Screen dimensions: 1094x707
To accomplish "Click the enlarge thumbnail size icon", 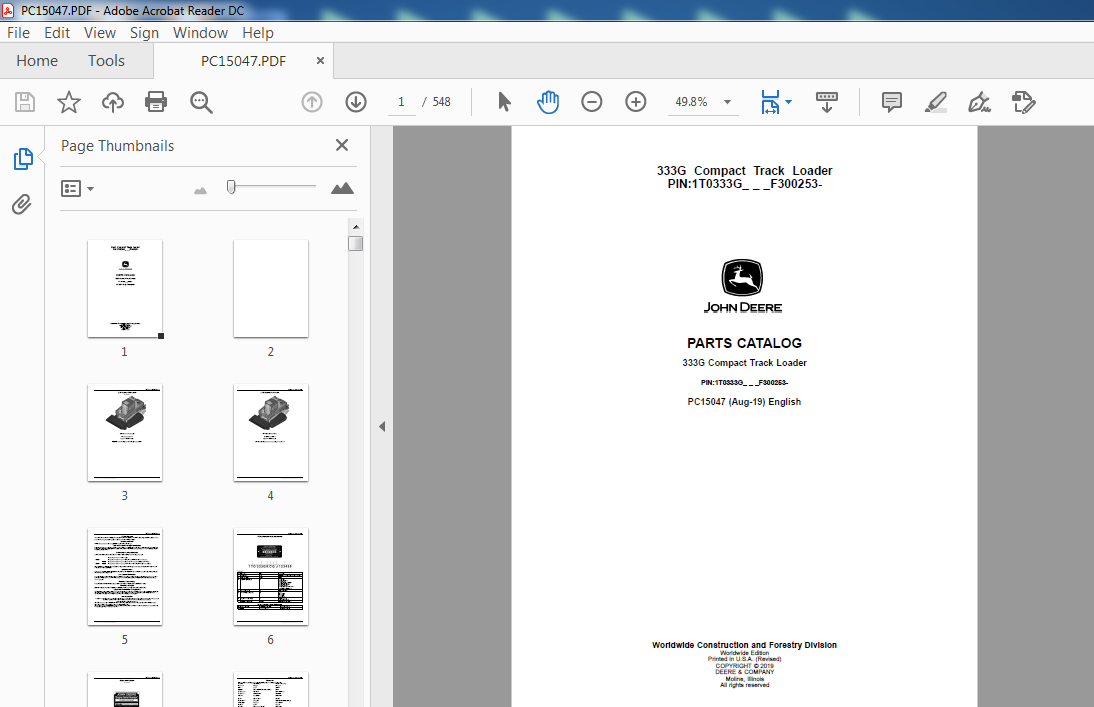I will click(x=342, y=188).
